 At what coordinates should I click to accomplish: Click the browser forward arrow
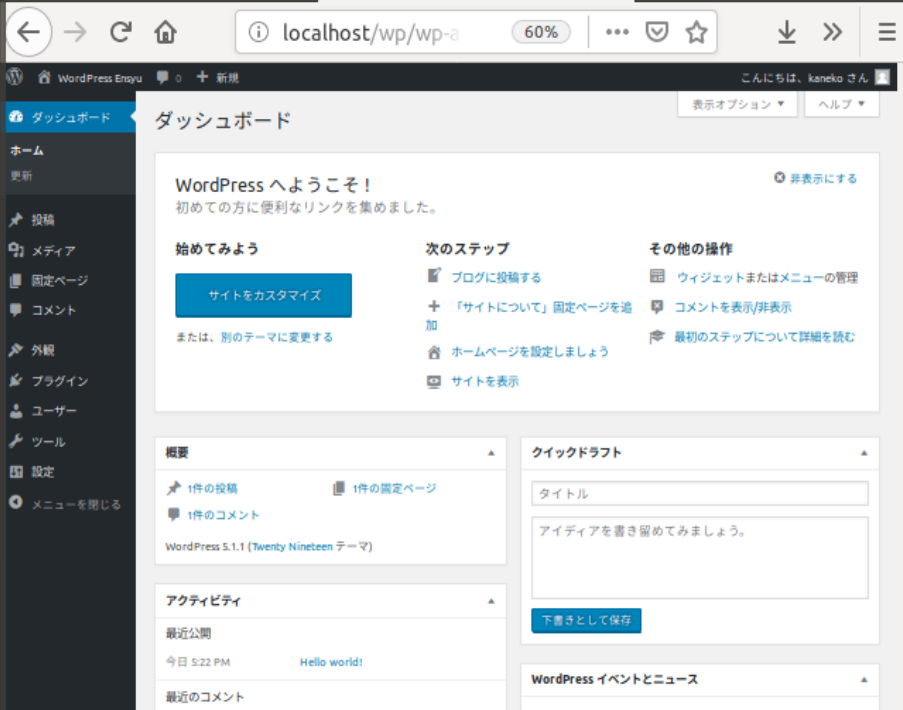tap(75, 32)
